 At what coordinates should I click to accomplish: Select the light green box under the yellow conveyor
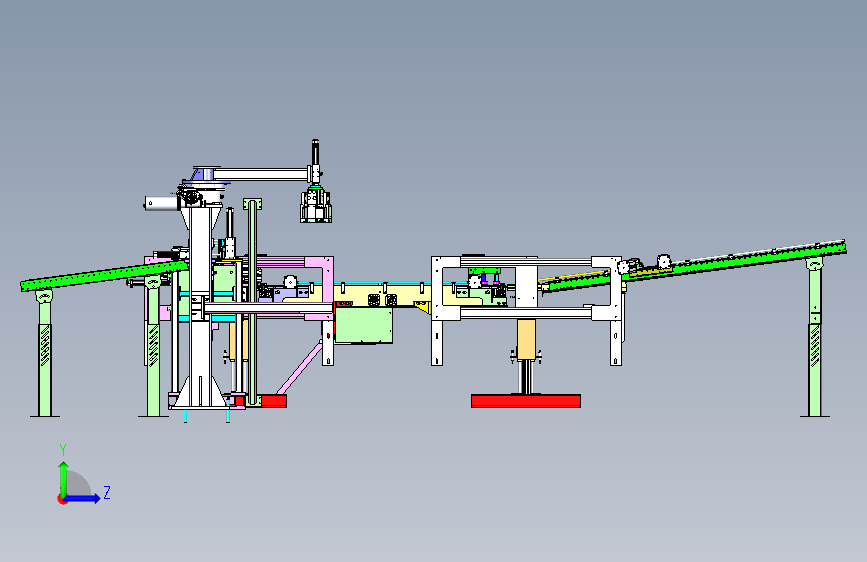(364, 325)
